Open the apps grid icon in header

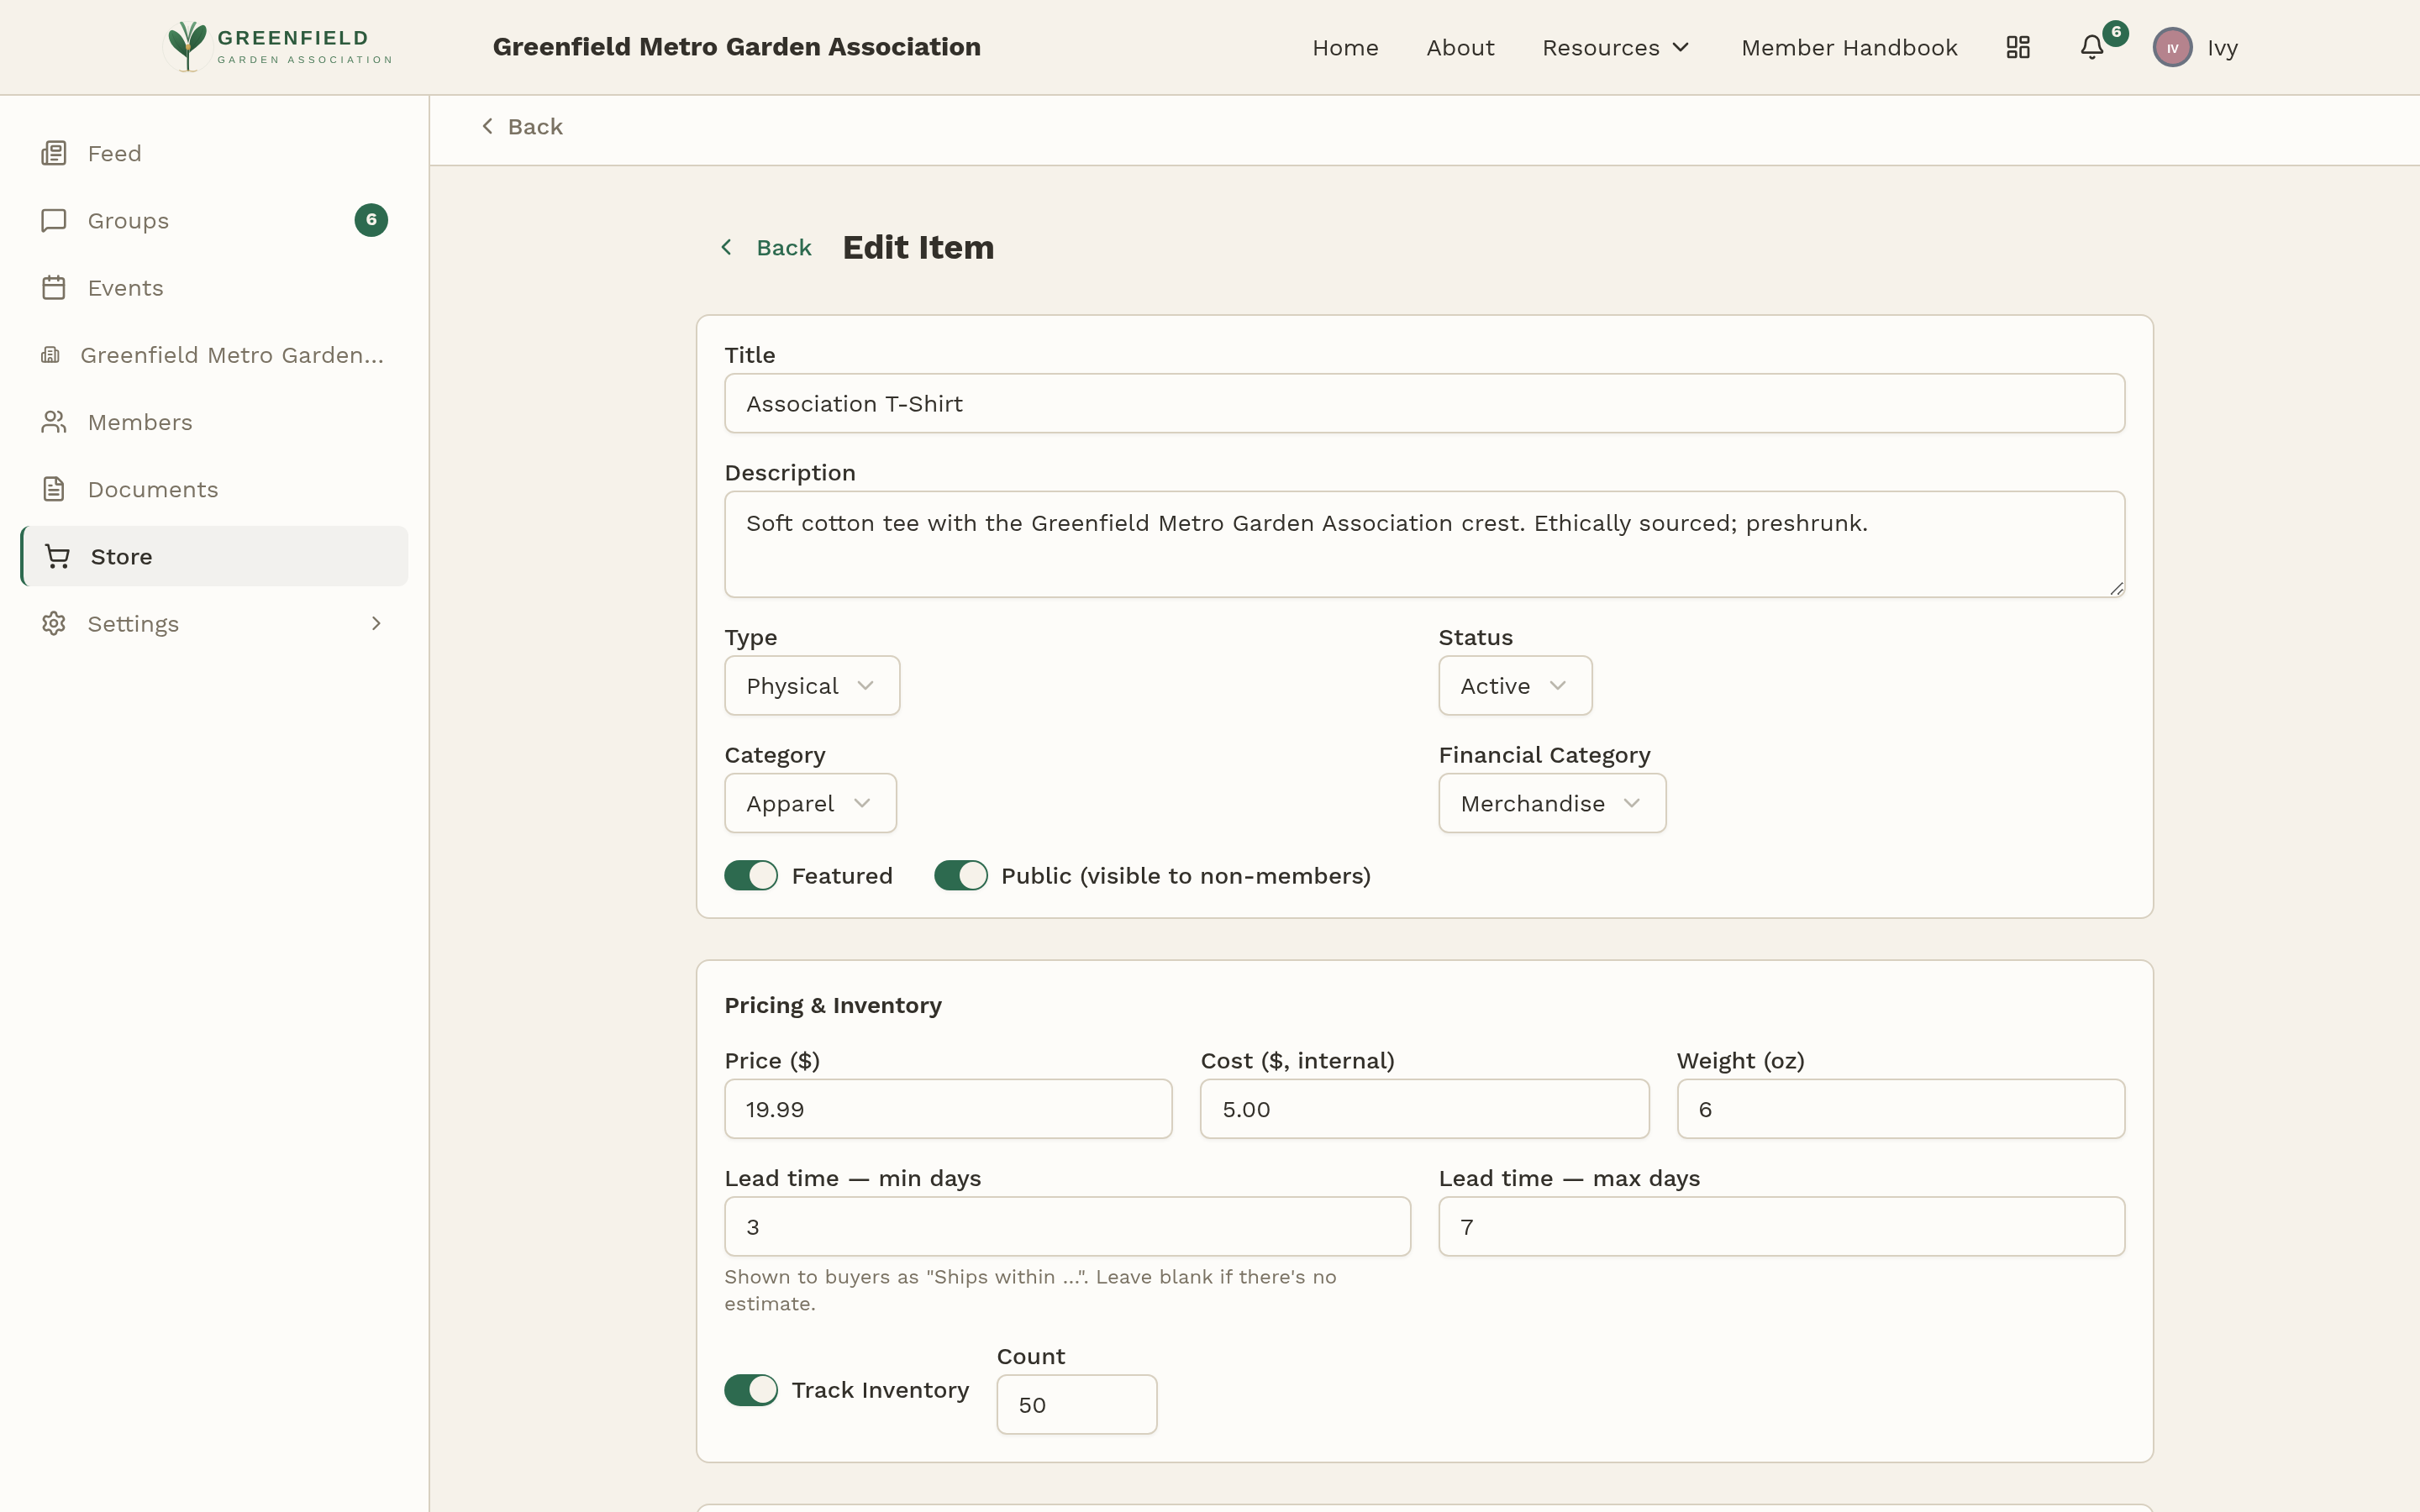tap(2017, 46)
